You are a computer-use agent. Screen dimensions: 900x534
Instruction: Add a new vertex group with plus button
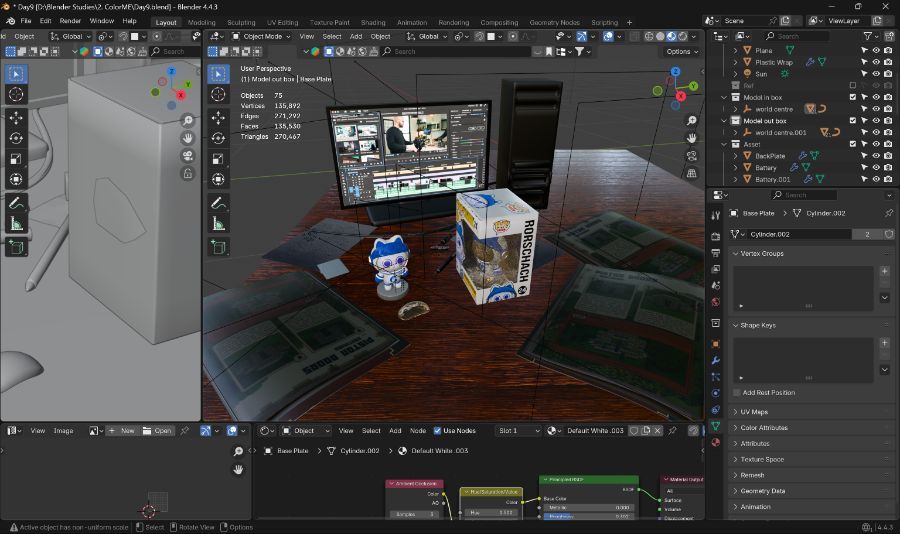885,271
